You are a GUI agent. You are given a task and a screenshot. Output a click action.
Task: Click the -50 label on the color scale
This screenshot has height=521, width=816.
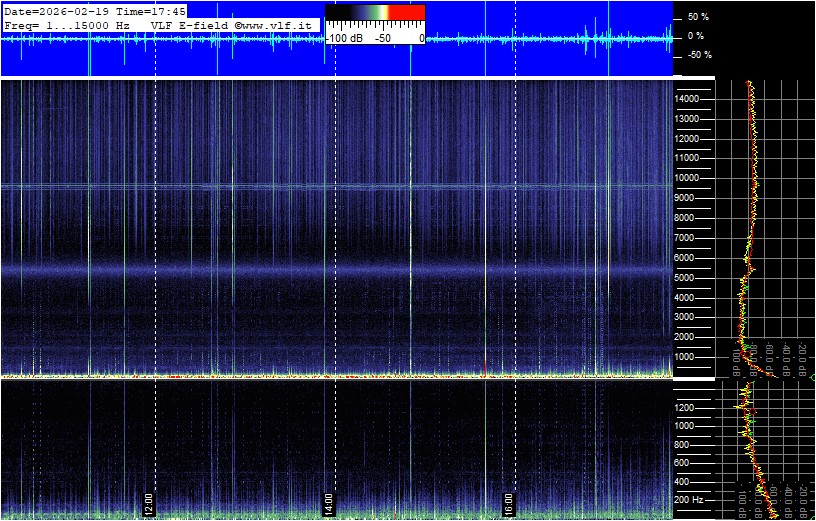point(381,37)
